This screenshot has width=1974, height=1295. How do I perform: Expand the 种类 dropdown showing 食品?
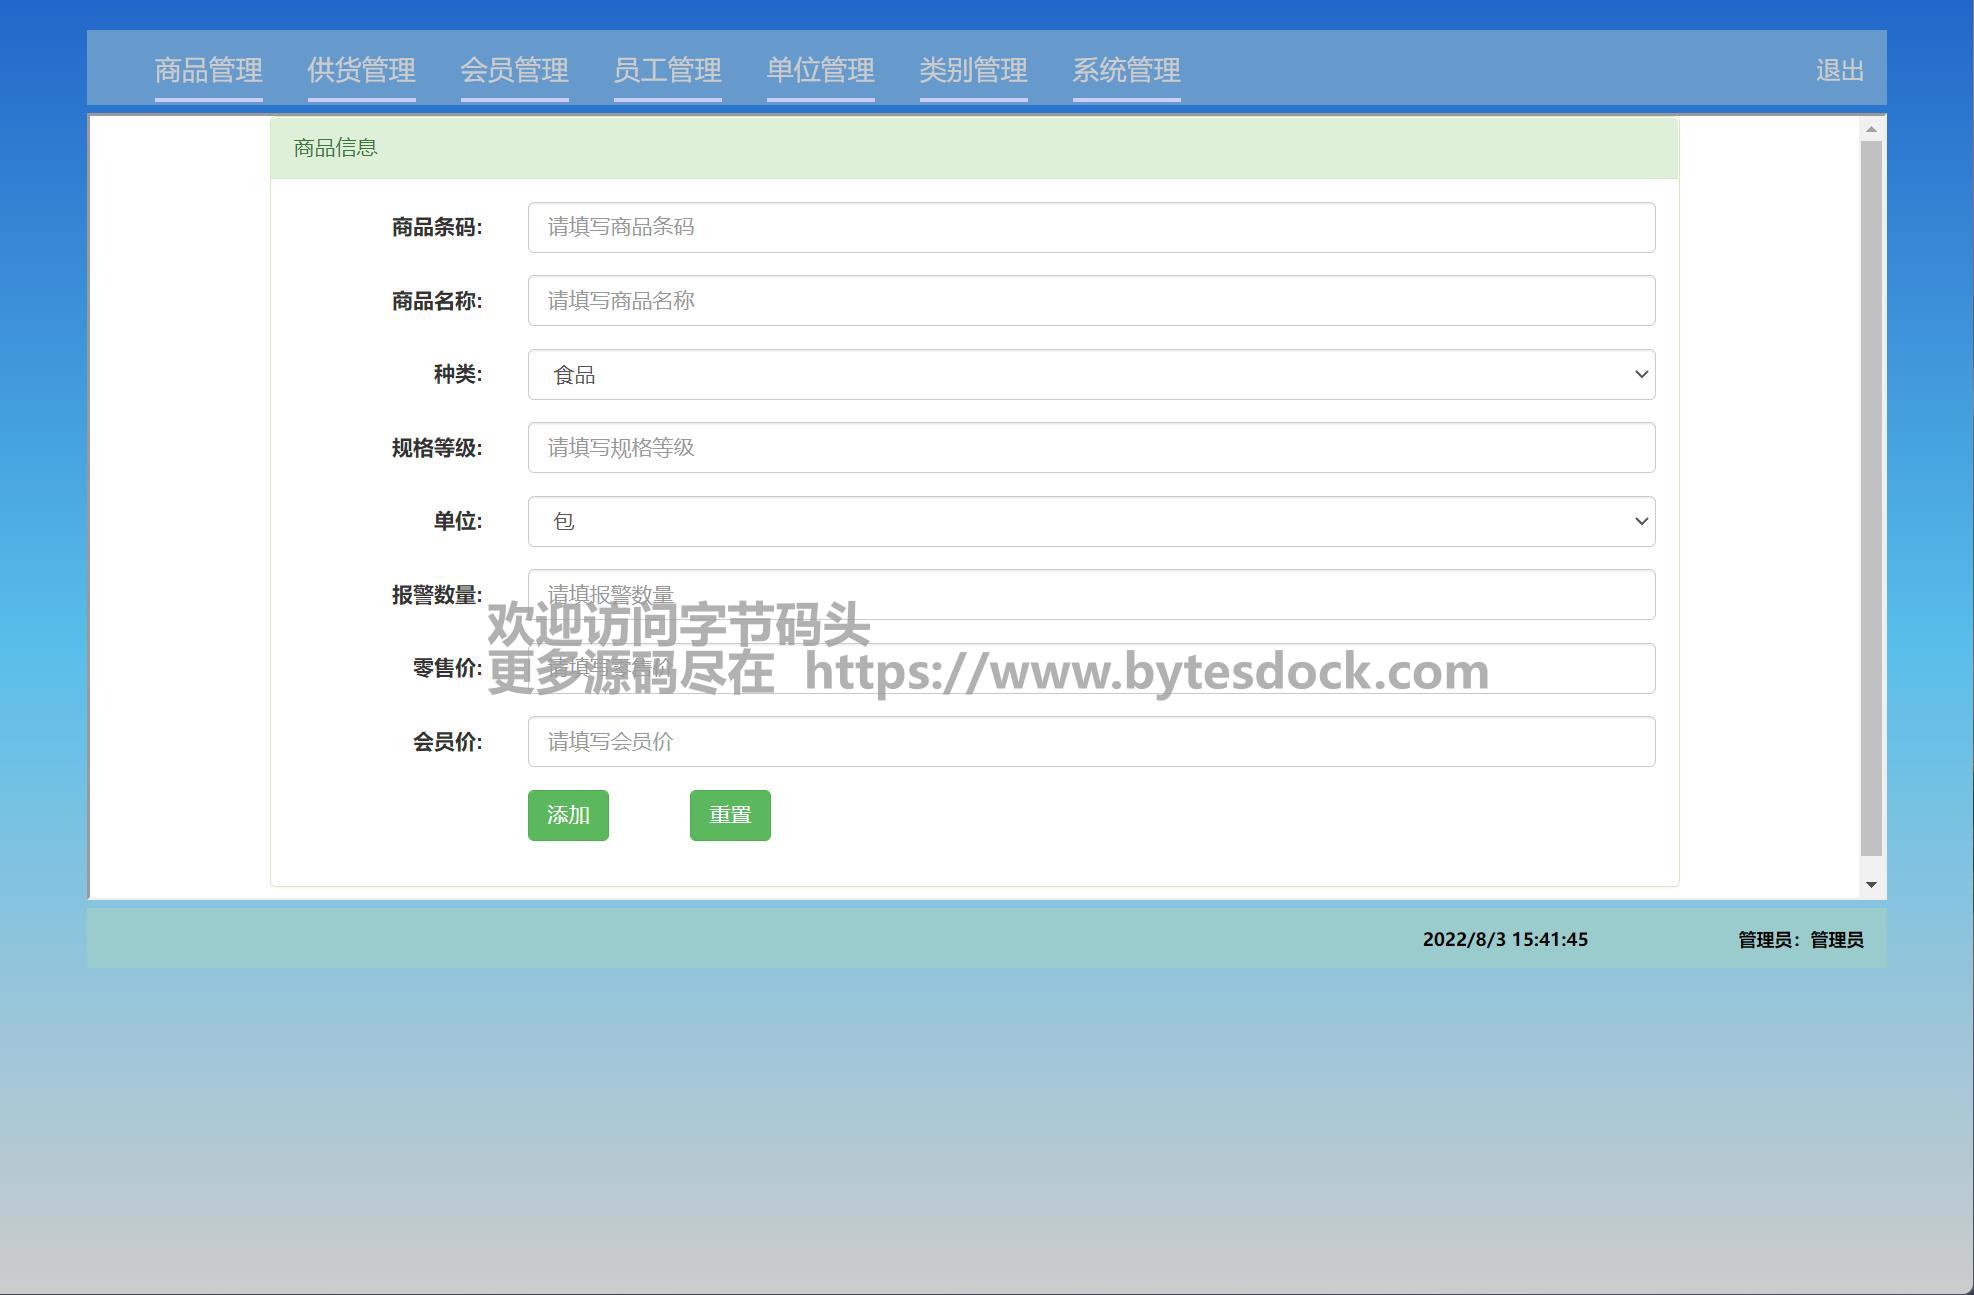click(1090, 374)
